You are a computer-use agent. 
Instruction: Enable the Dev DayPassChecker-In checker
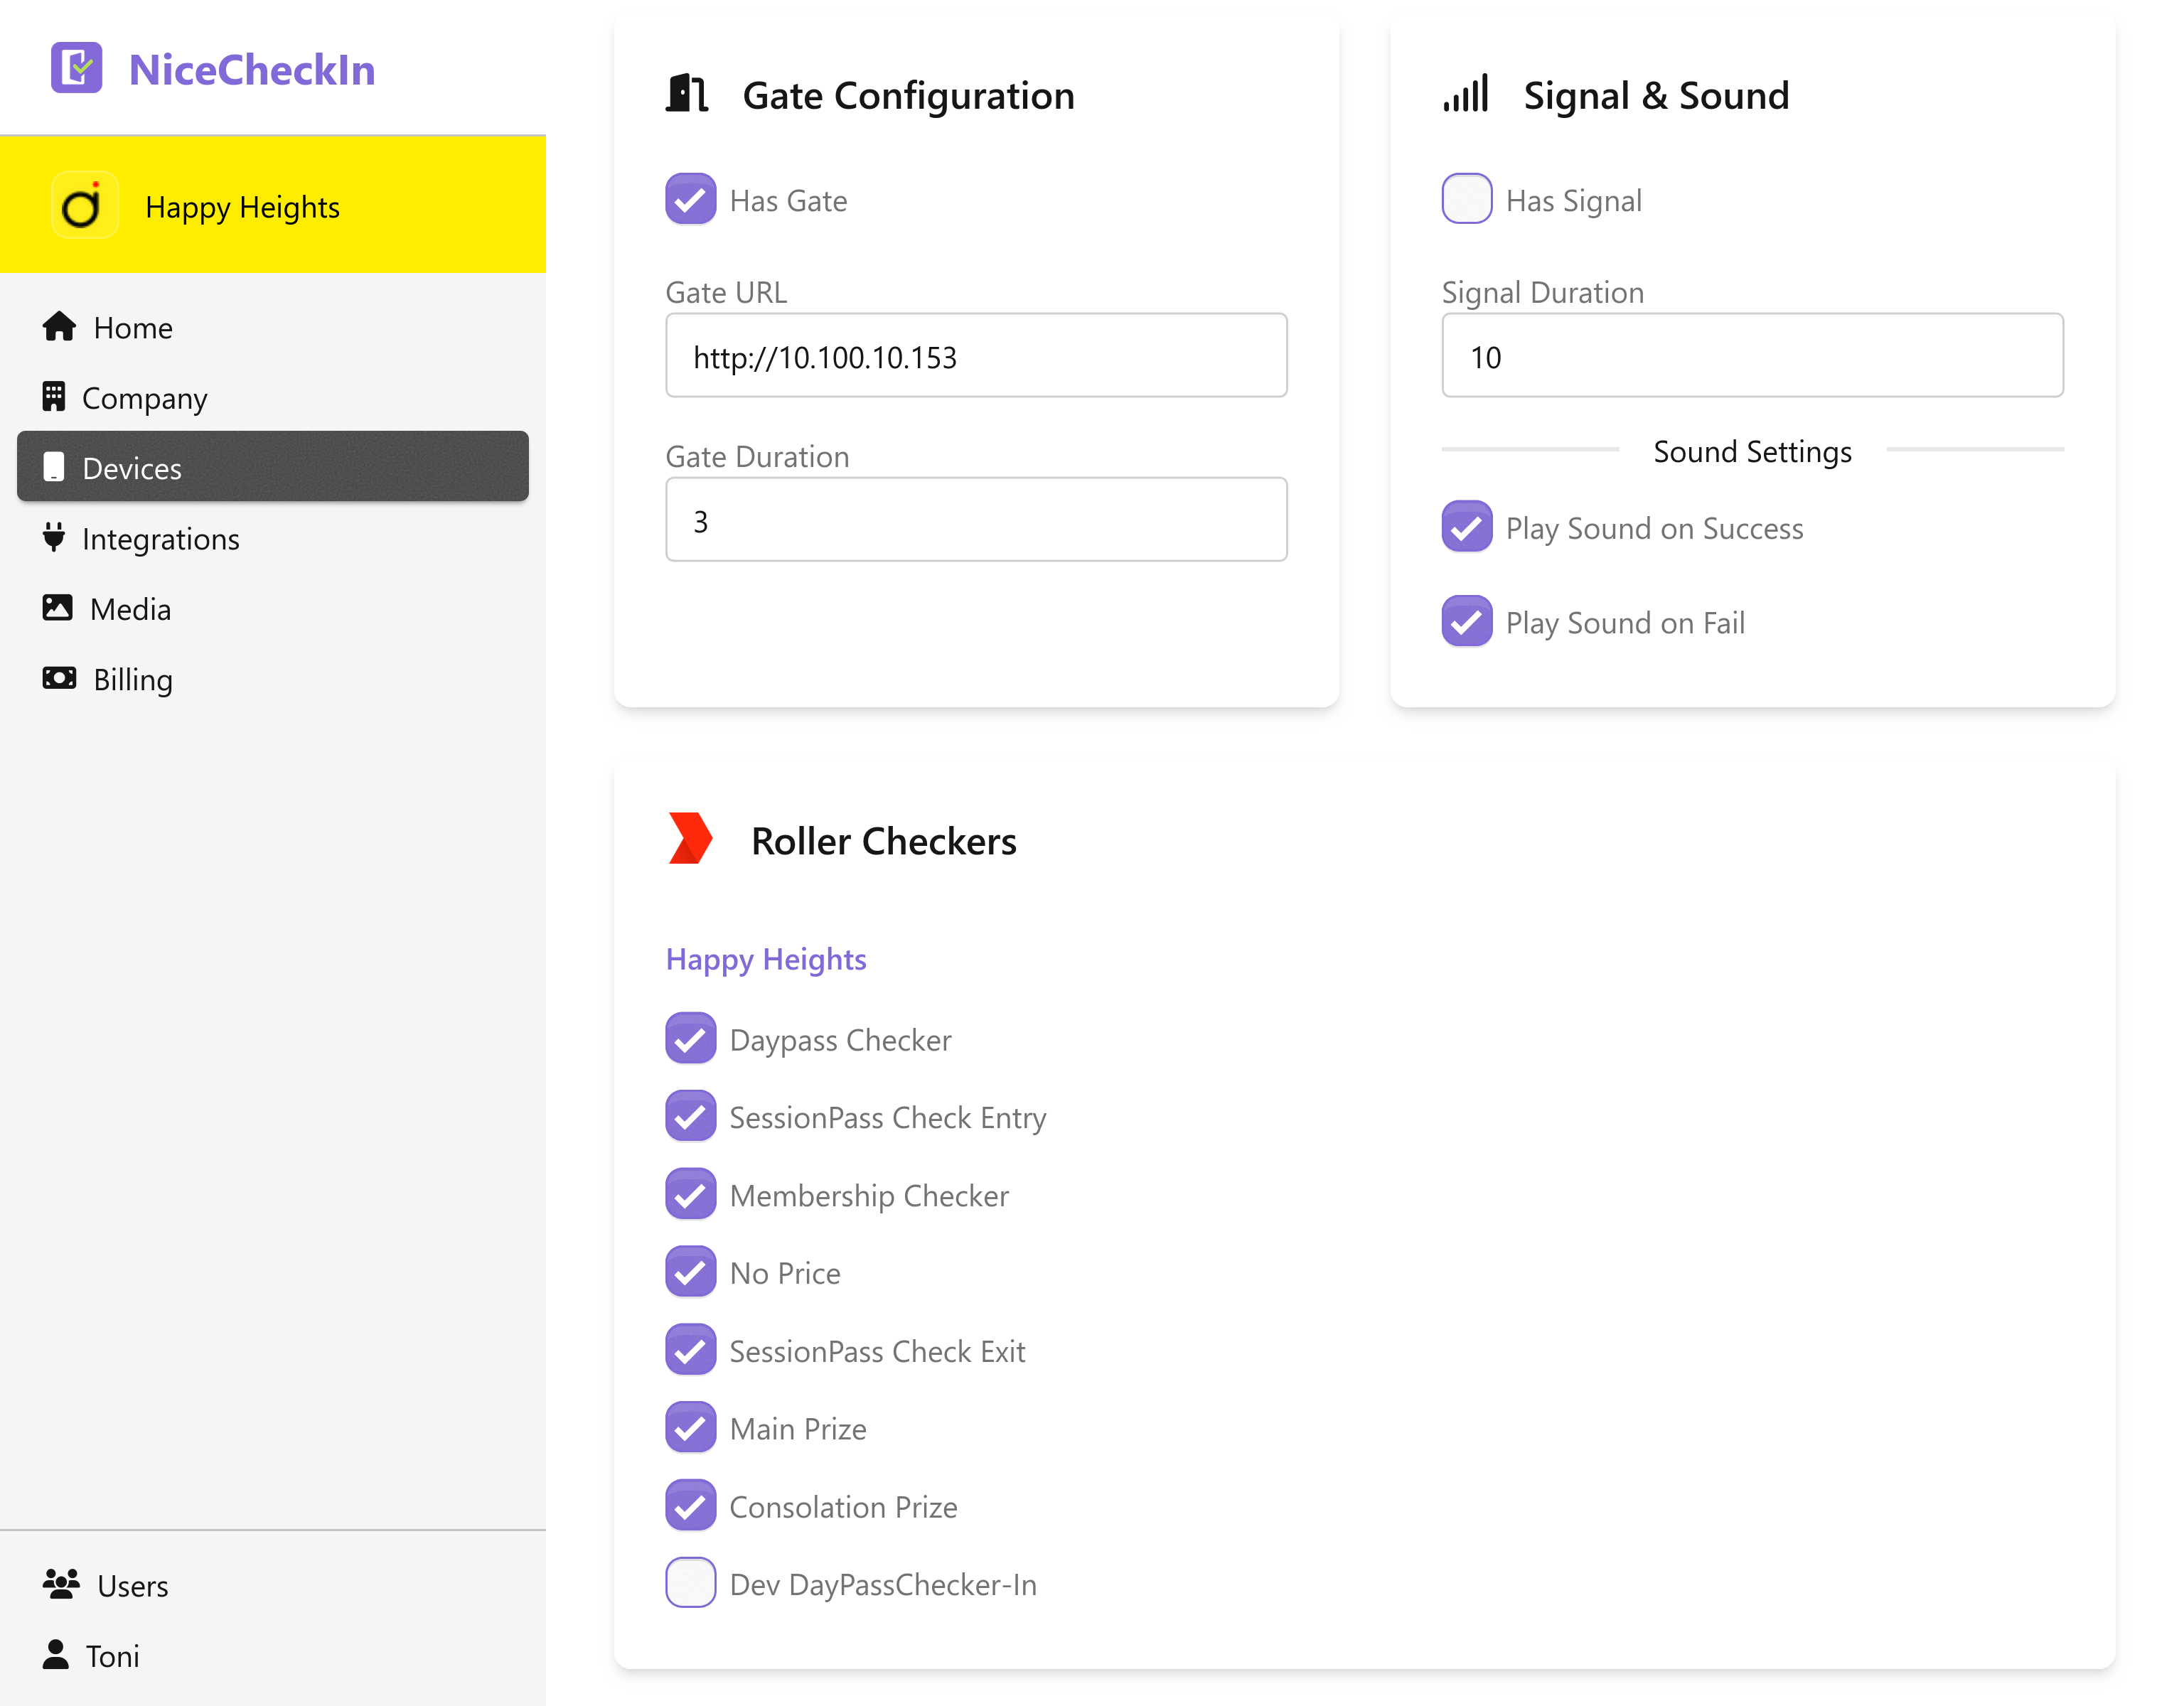pos(690,1583)
